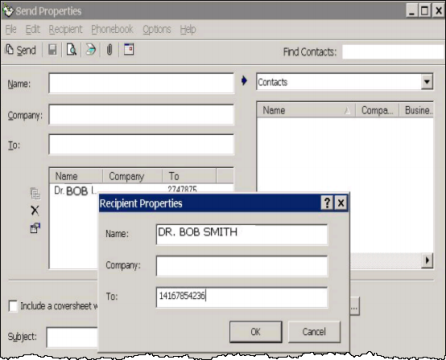Click the main window Name field
The image size is (446, 360).
(141, 83)
